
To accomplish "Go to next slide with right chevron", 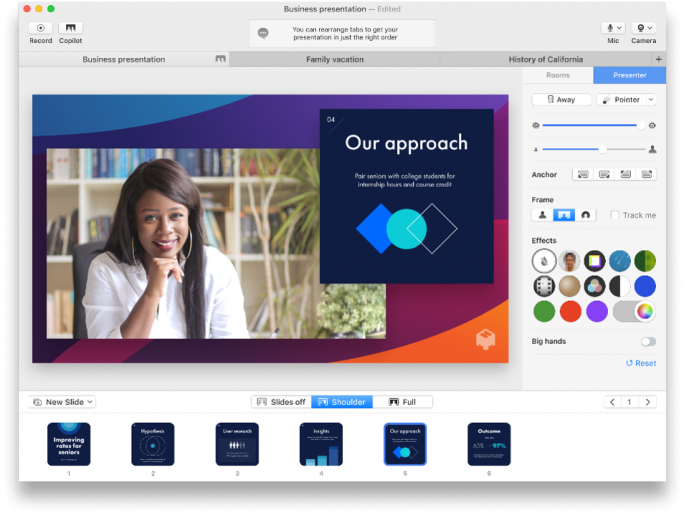I will [x=648, y=402].
